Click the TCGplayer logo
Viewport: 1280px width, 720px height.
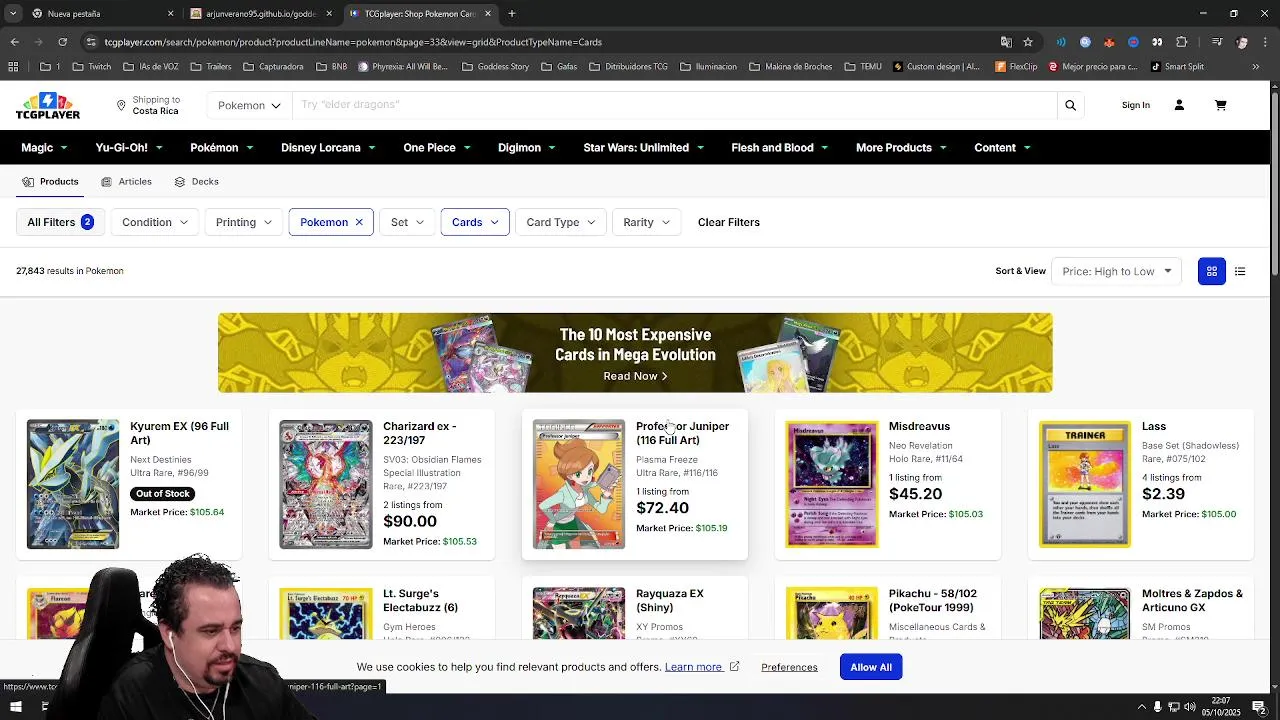tap(48, 105)
